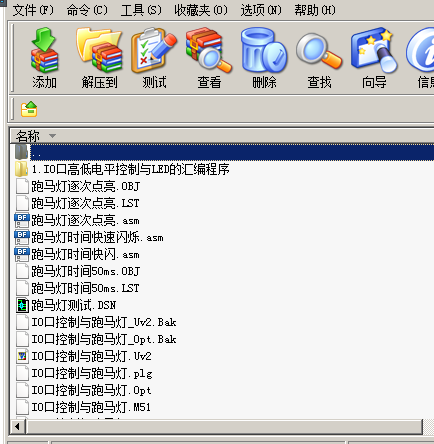Run the 测试 (Test) archive tool

[154, 58]
